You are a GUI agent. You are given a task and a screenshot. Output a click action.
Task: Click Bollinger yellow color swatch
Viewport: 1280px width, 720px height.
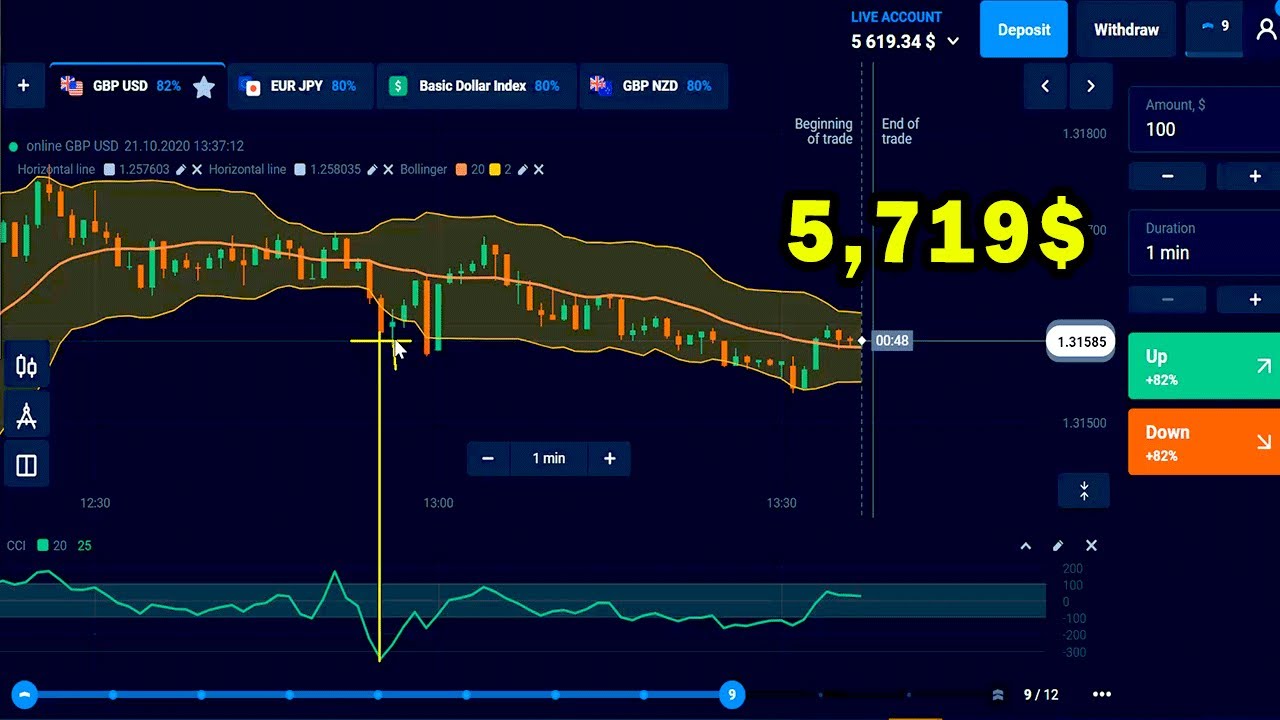(x=494, y=170)
